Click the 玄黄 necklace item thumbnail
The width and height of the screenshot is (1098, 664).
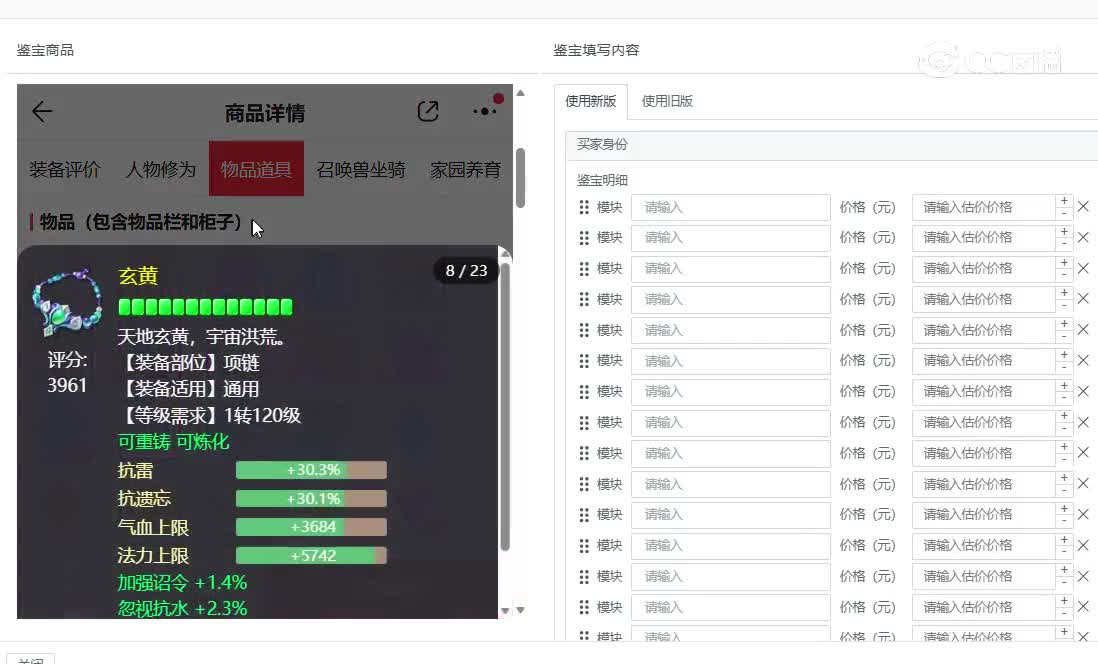pos(66,301)
